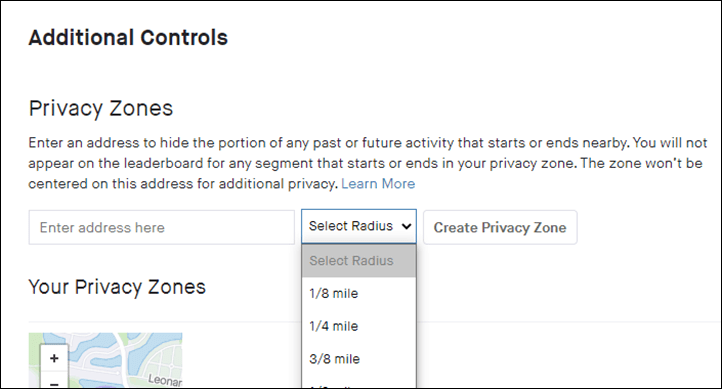Screen dimensions: 722x389
Task: Pick the 3/8 mile radius option
Action: click(359, 359)
